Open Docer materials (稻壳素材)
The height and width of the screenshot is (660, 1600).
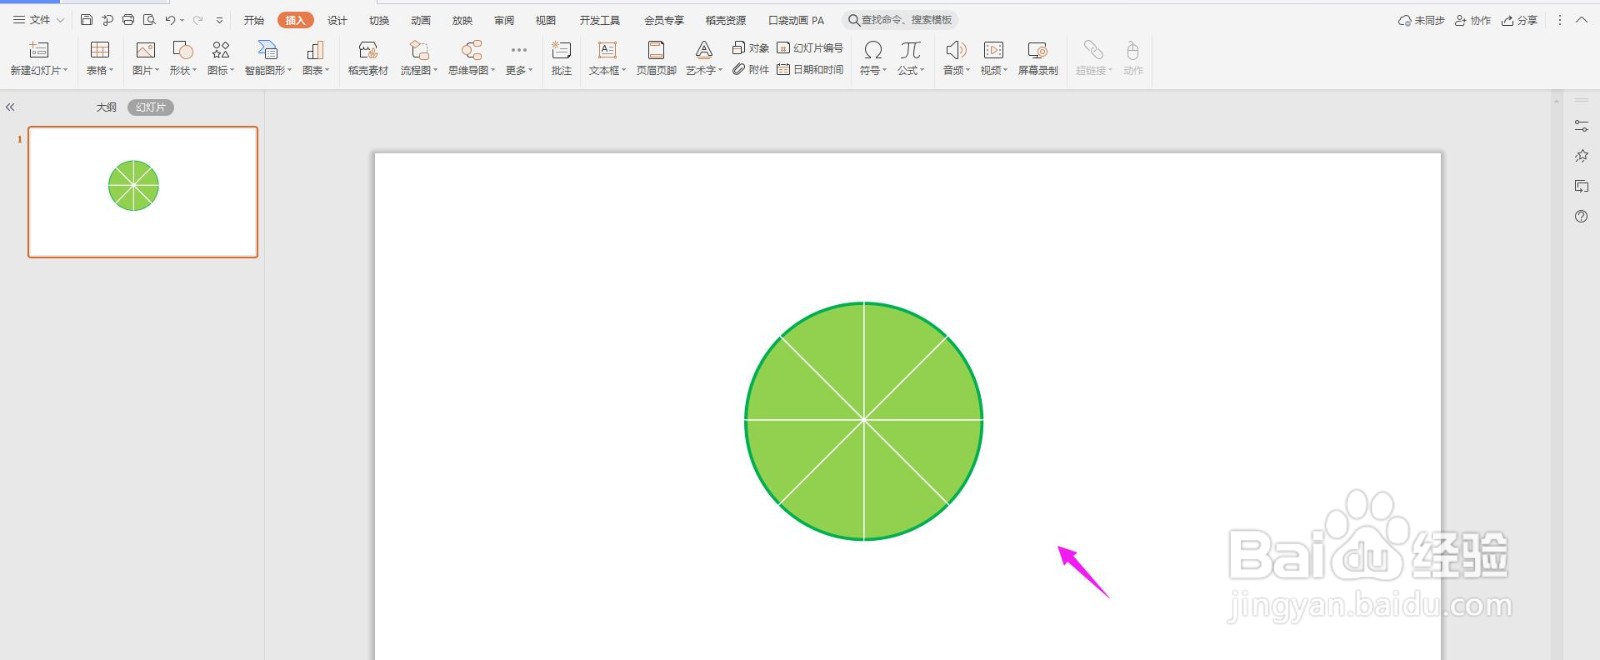(x=368, y=58)
